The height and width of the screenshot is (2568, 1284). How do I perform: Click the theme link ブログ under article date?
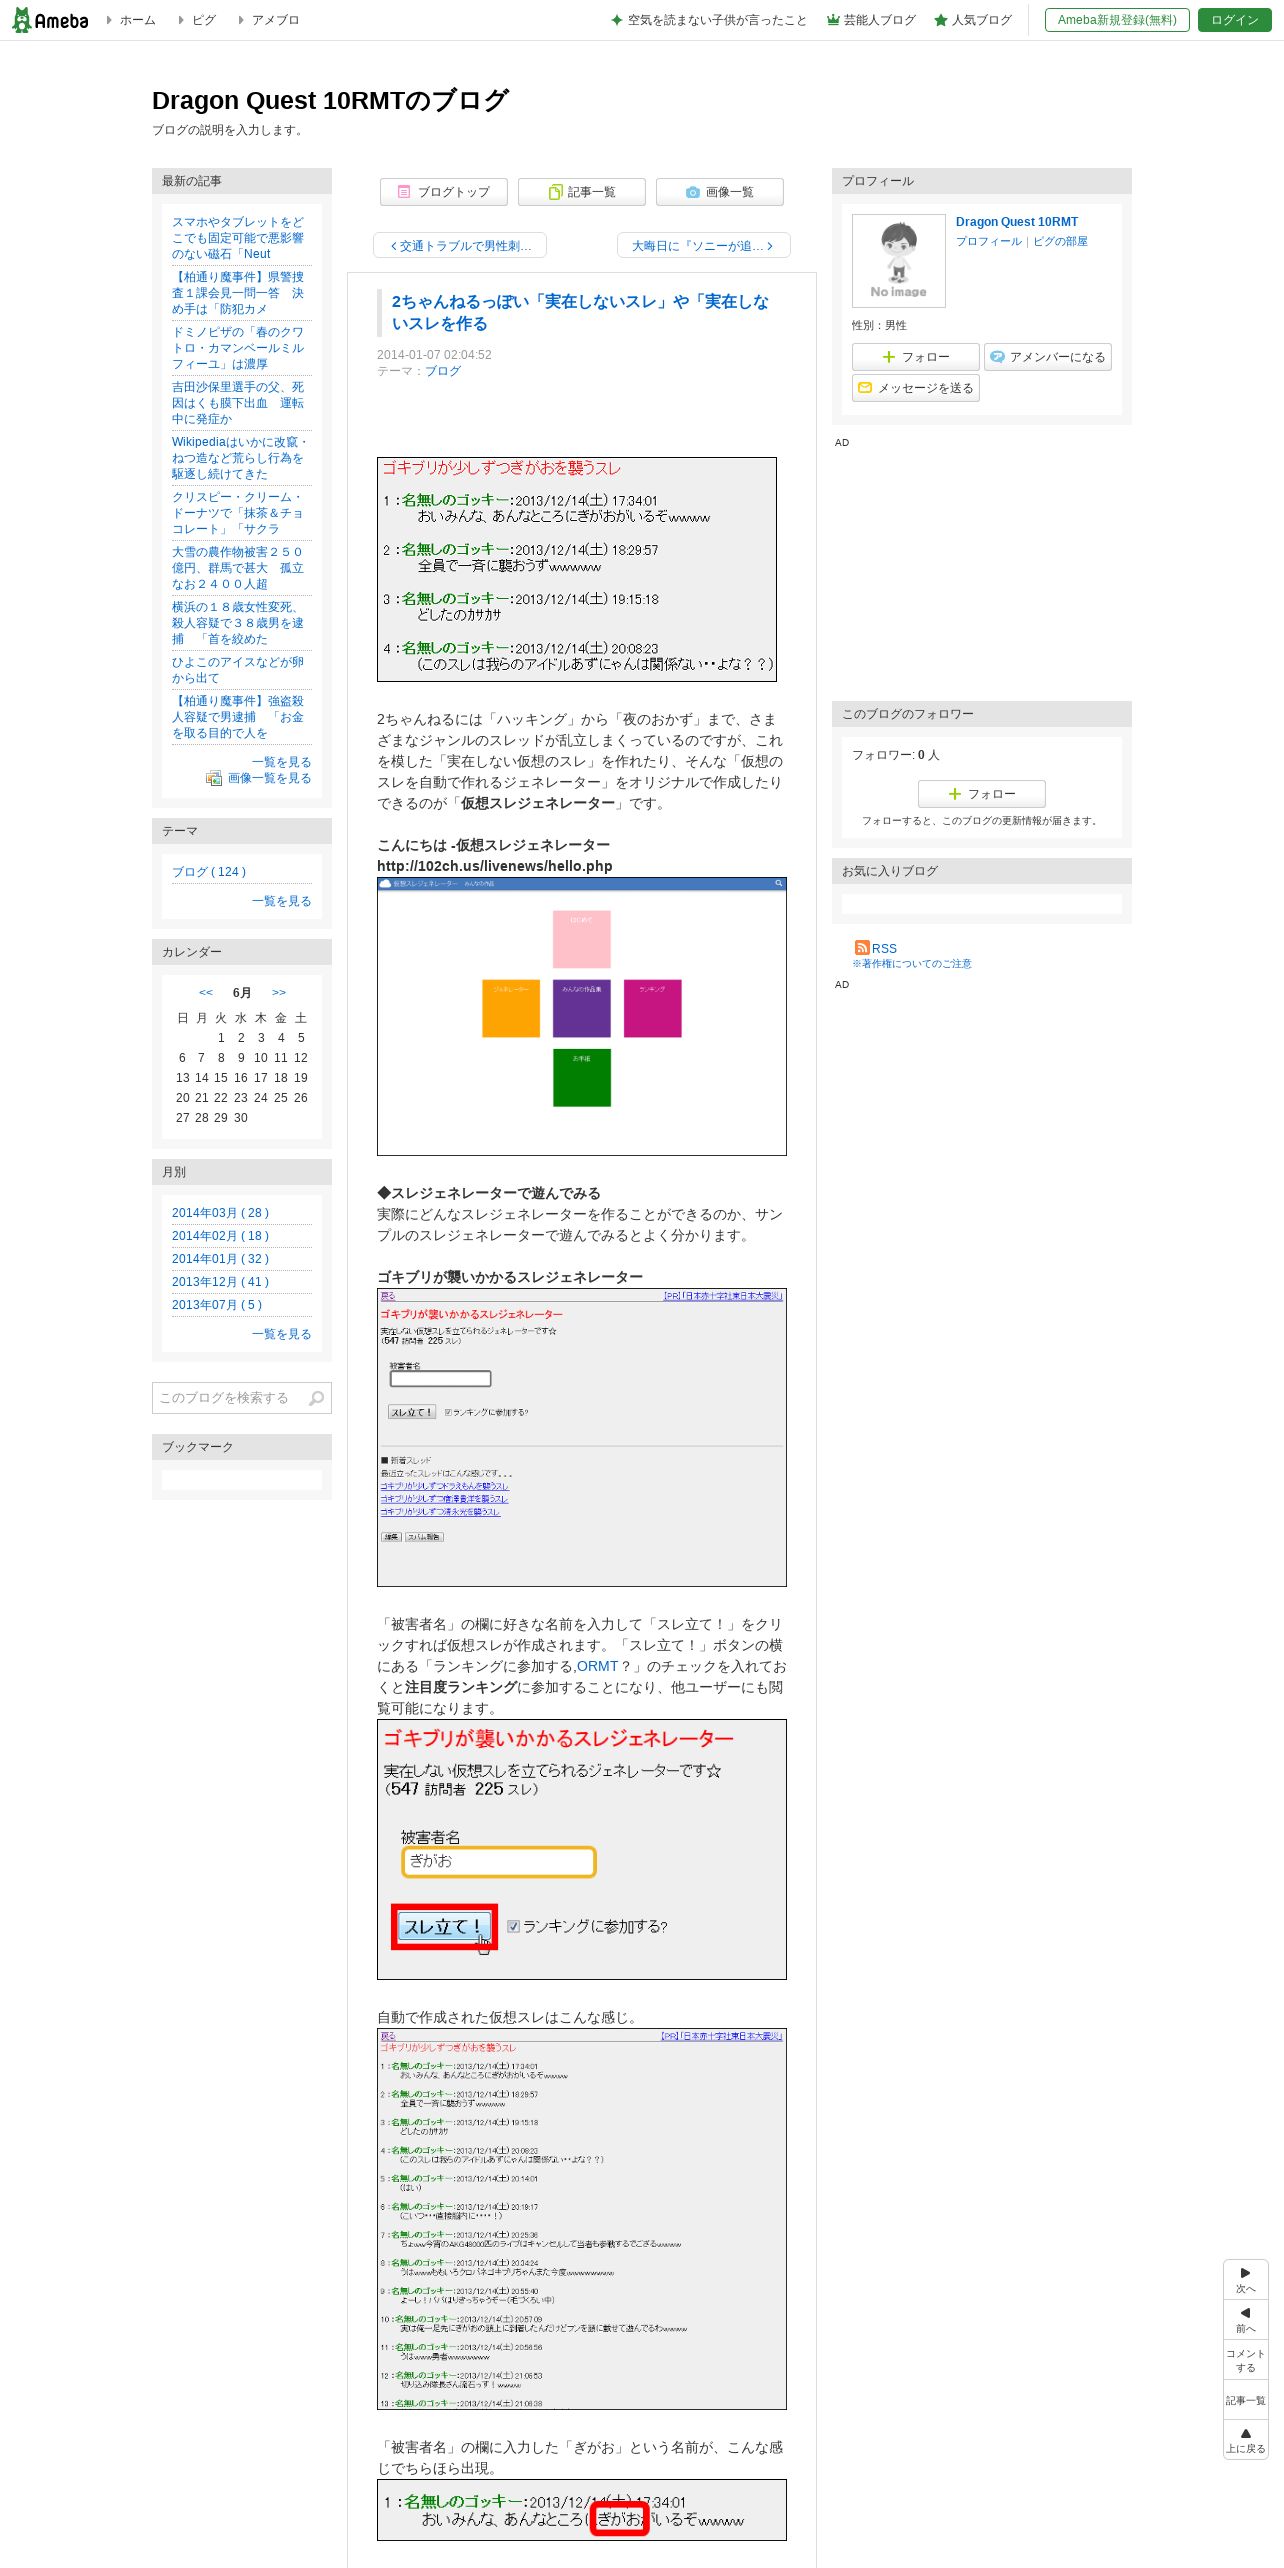coord(443,371)
